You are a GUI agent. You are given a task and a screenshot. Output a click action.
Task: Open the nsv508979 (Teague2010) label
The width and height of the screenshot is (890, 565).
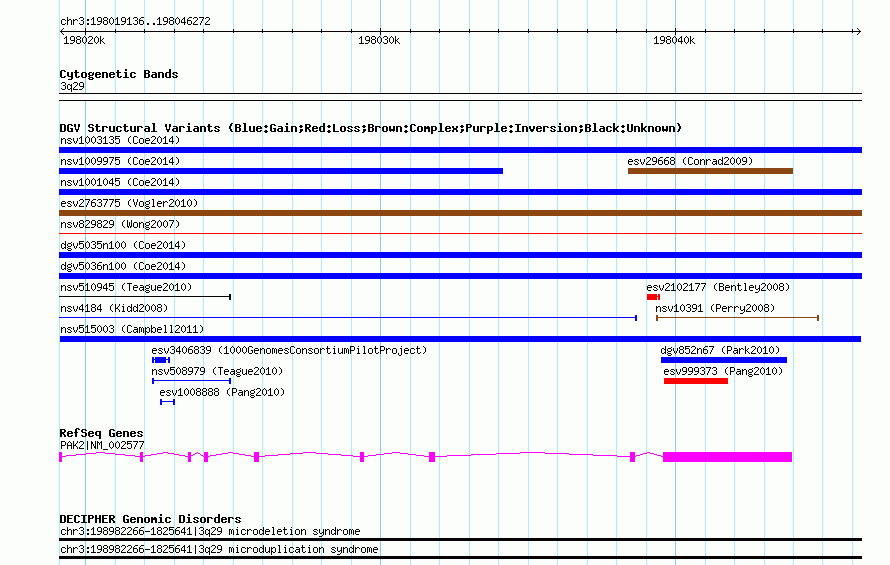click(x=217, y=371)
